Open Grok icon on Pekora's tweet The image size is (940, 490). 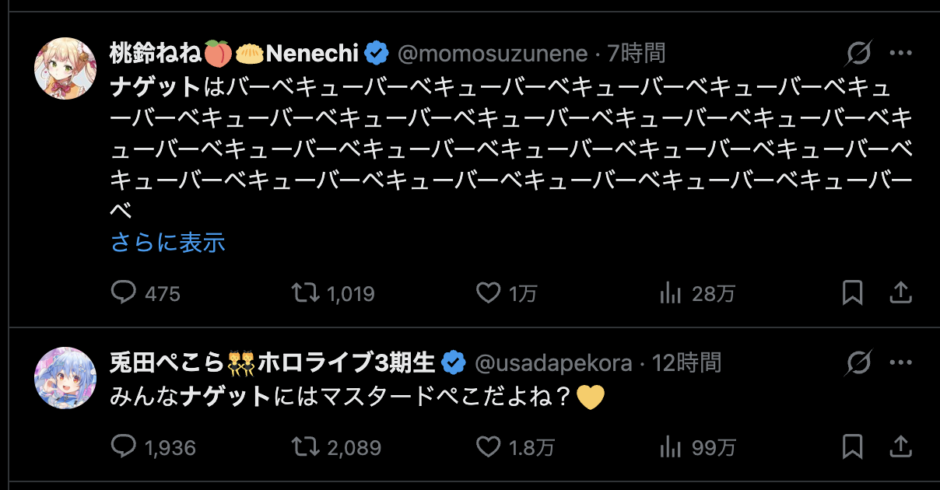click(x=858, y=362)
